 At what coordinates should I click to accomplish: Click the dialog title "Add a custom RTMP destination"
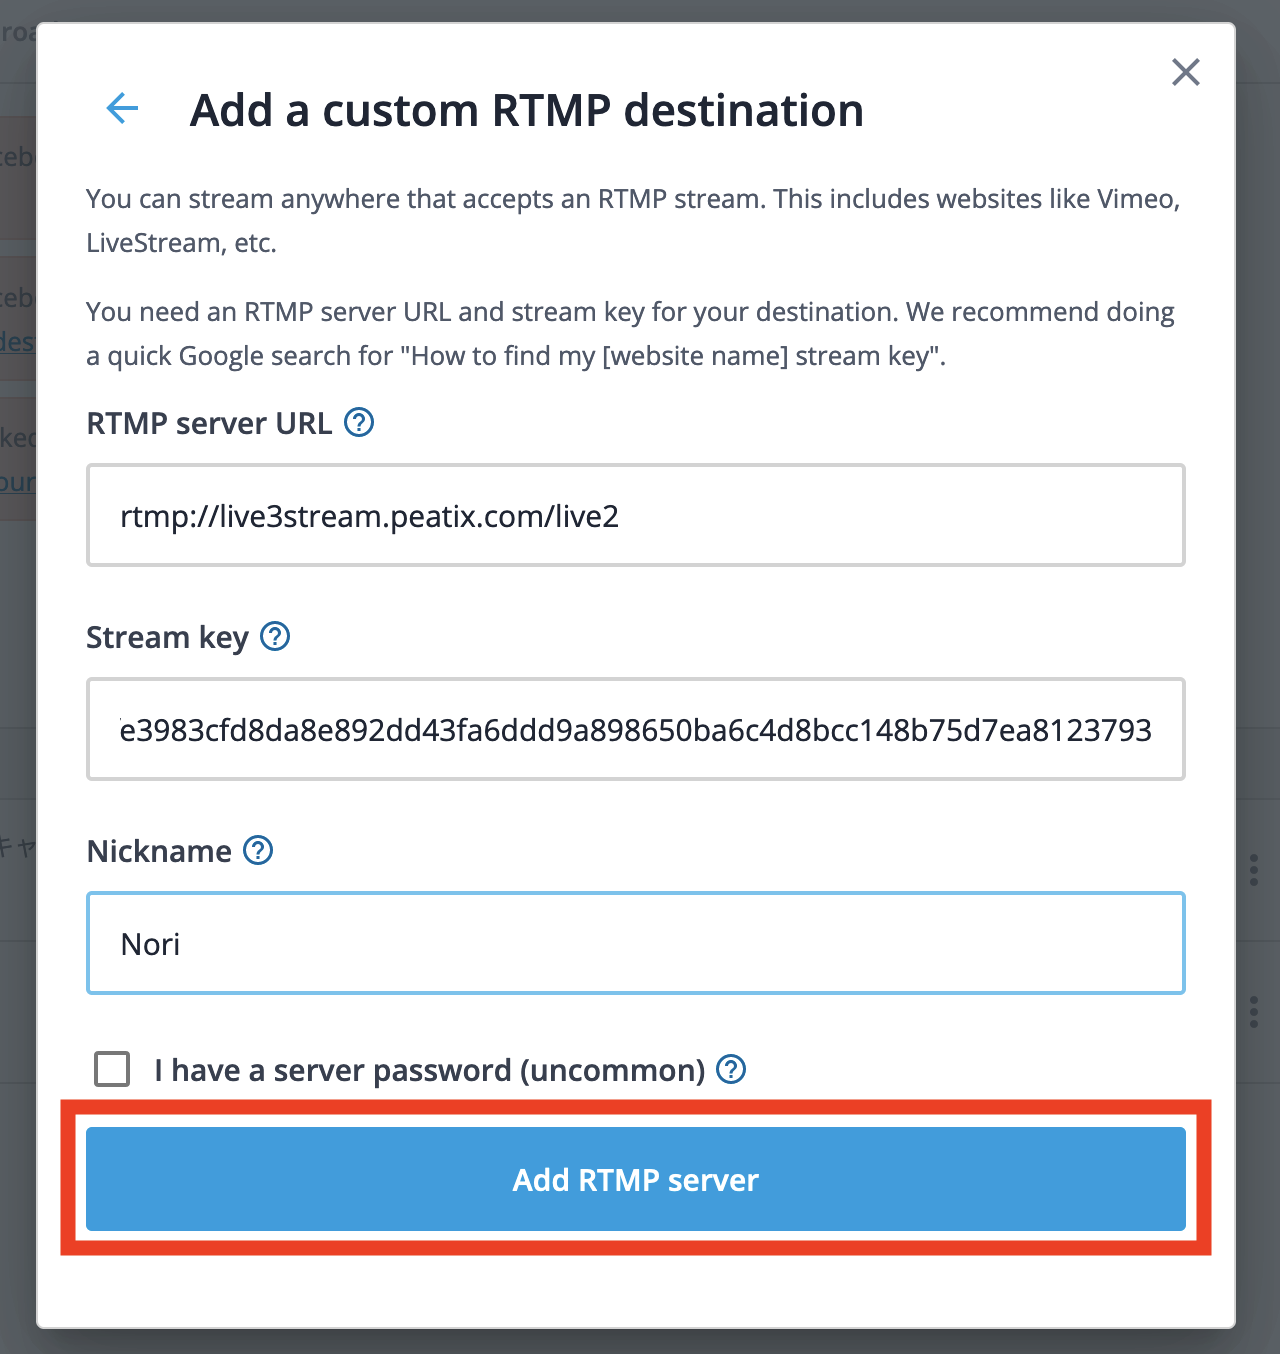tap(527, 110)
